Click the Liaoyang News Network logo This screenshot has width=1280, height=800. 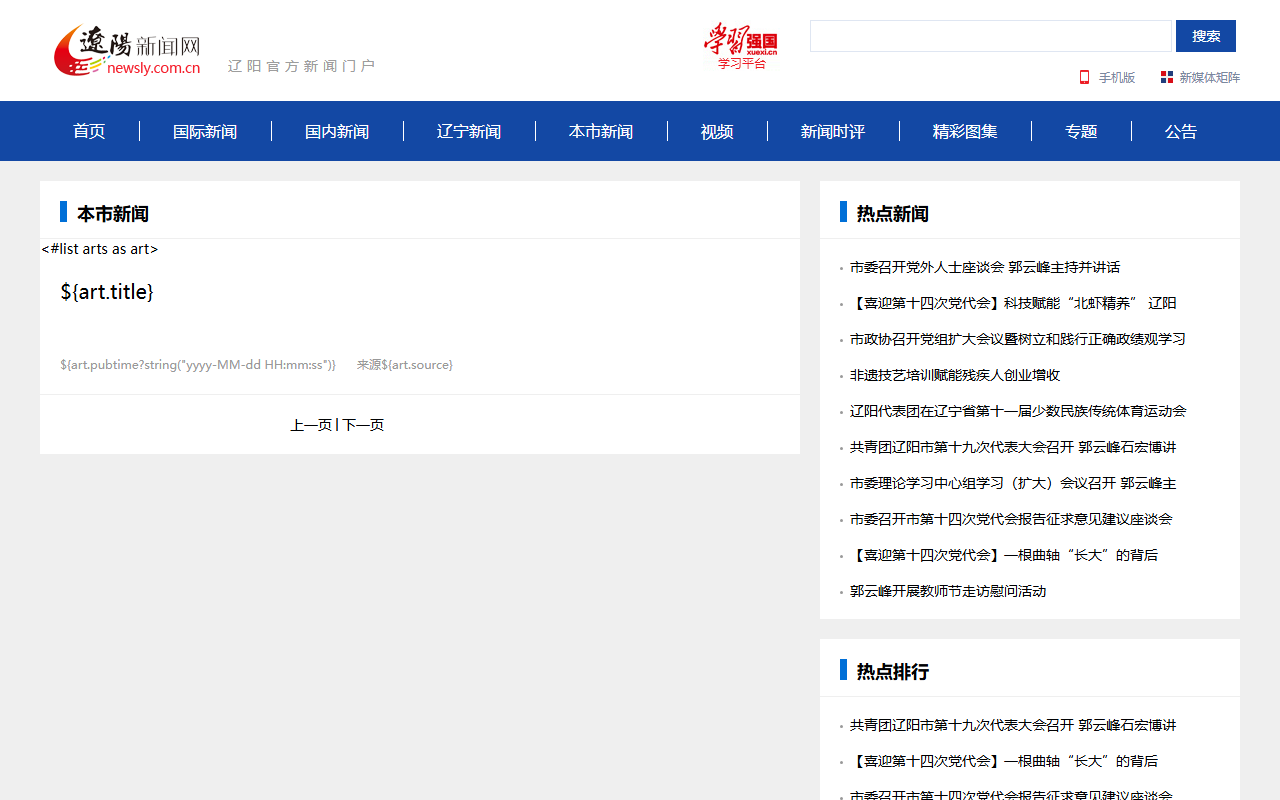127,50
